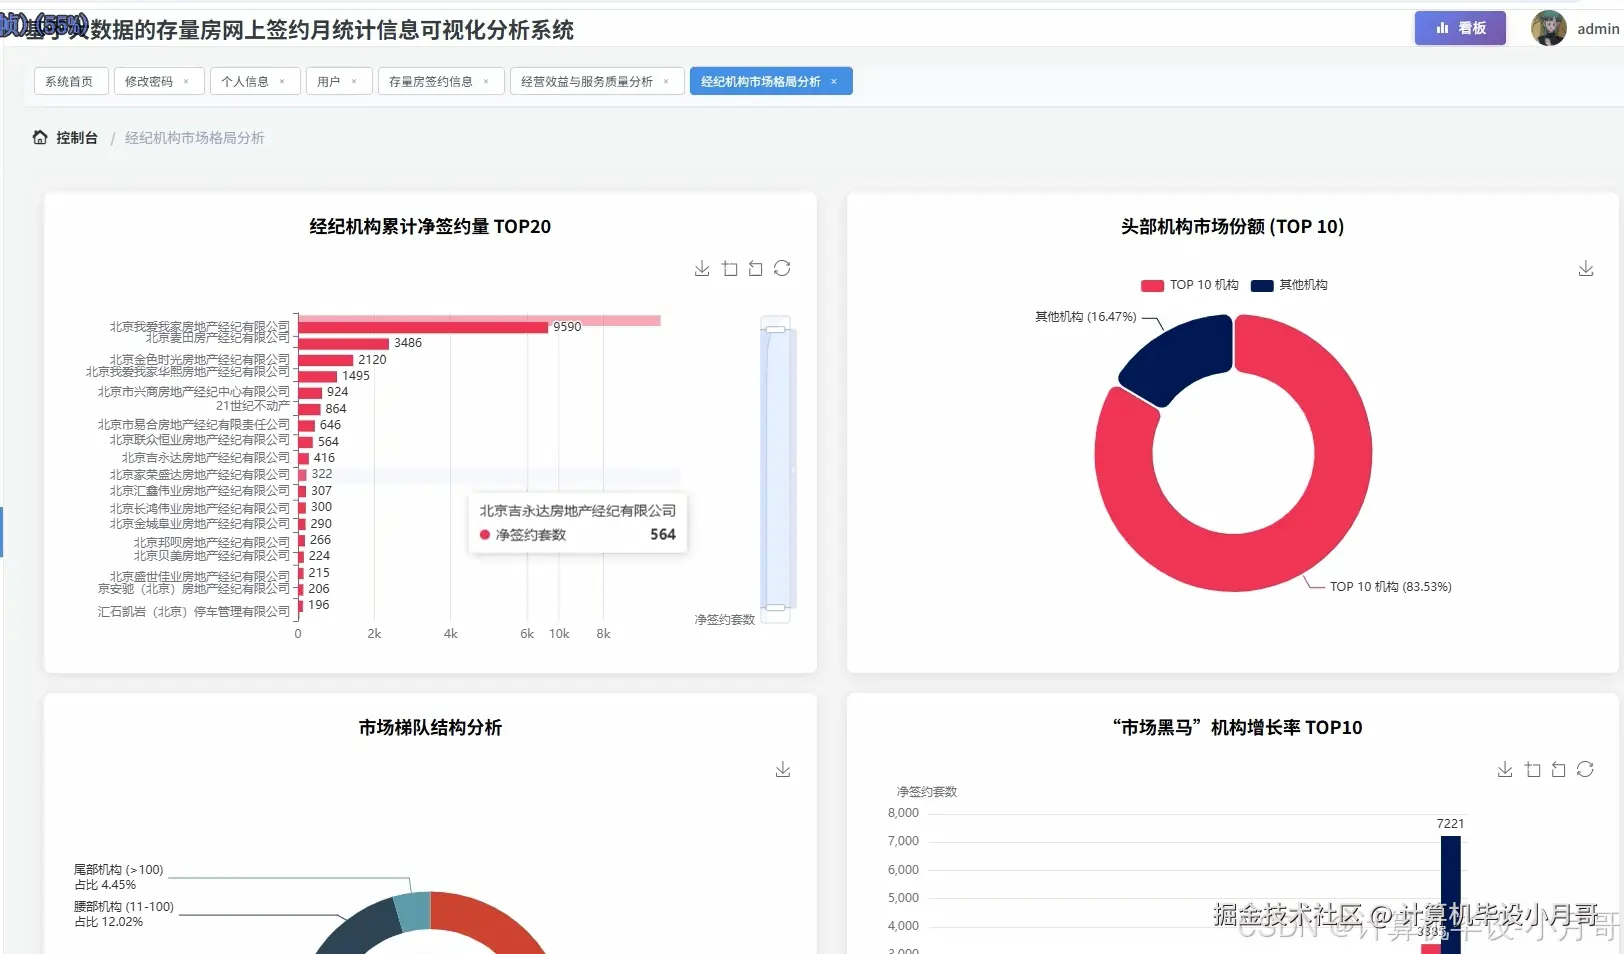Click the home icon beside 控制台

point(38,137)
